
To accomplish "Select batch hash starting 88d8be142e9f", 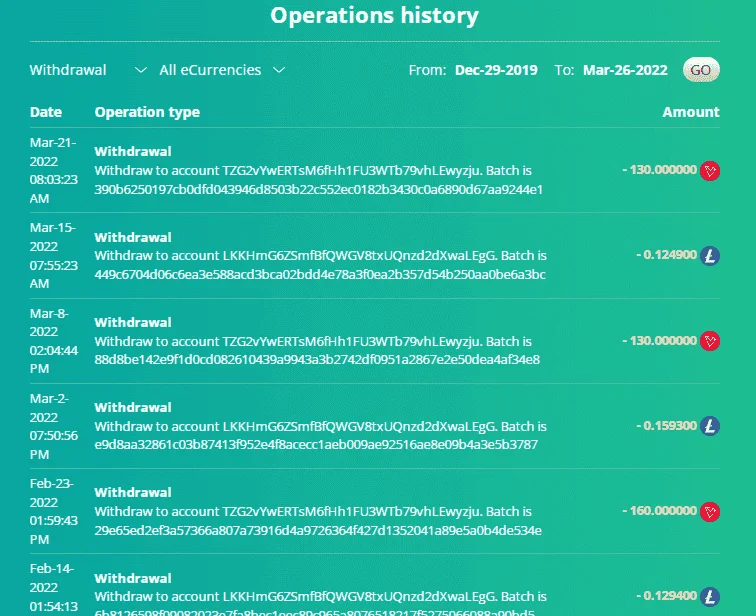I will click(317, 360).
